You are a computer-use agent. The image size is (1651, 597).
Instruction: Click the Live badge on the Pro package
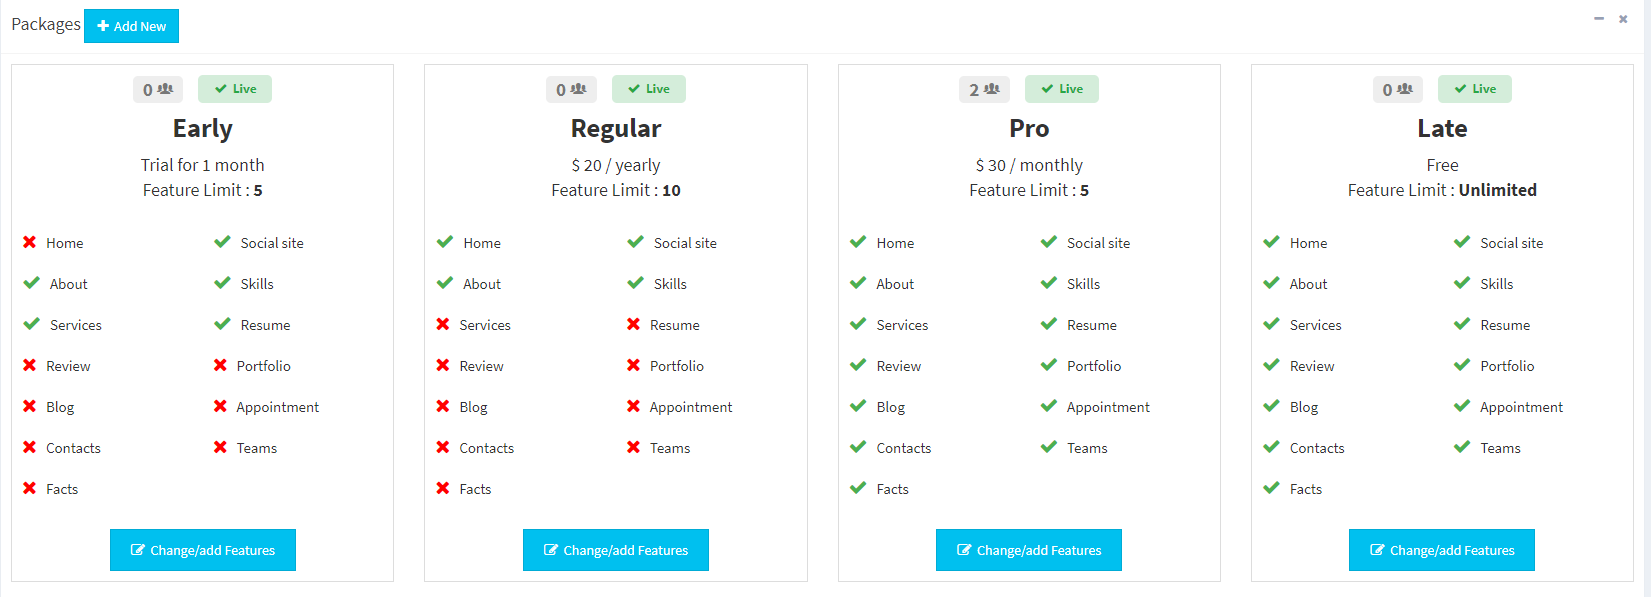point(1061,89)
